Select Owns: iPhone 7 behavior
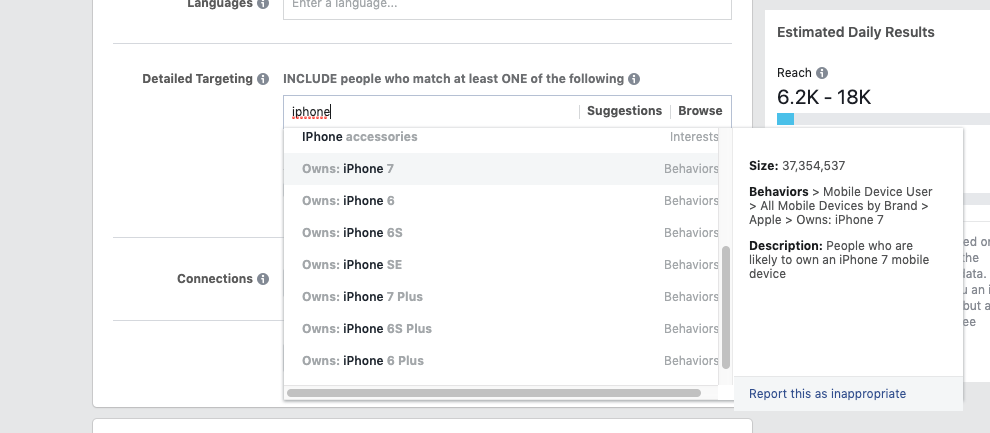This screenshot has width=990, height=433. click(x=501, y=169)
